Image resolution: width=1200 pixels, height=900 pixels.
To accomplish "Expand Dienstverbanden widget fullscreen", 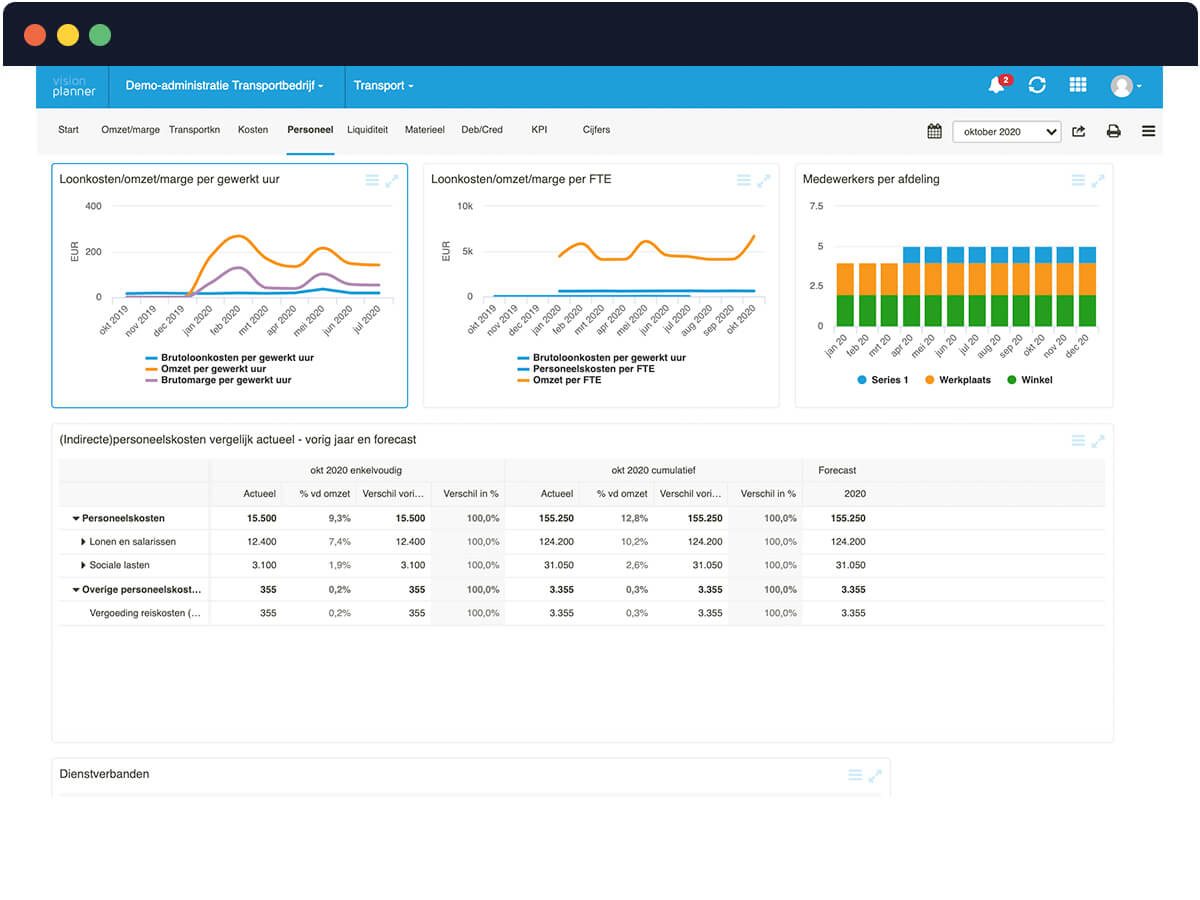I will coord(875,775).
